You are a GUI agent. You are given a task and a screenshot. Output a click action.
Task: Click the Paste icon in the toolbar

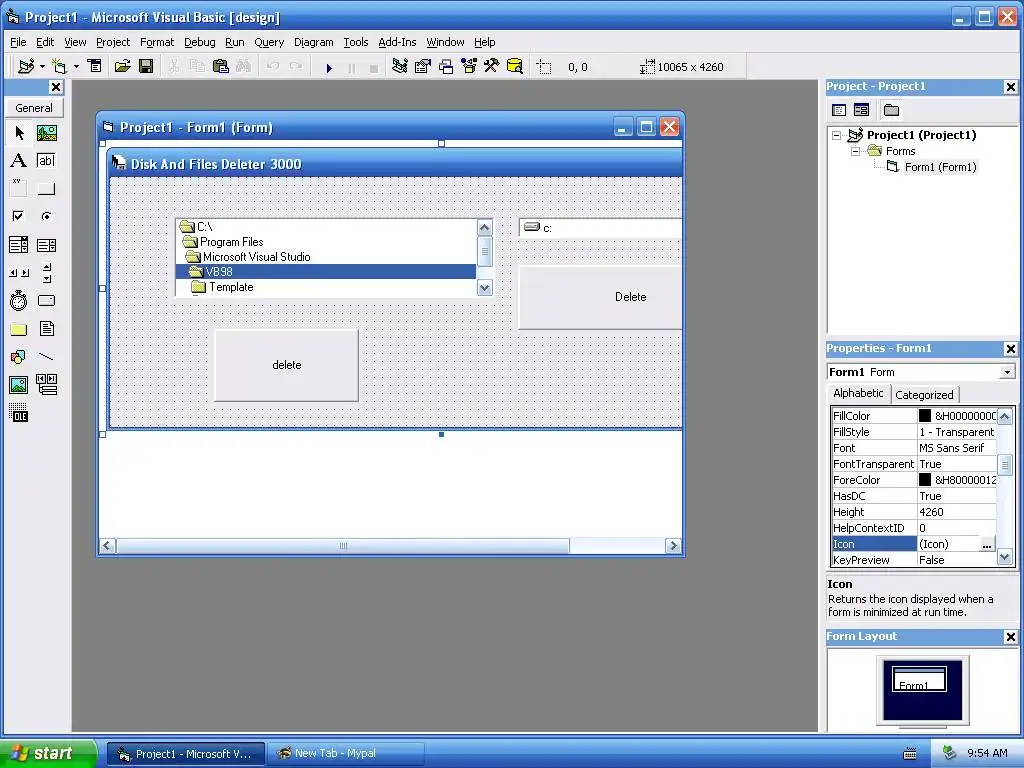[x=221, y=66]
